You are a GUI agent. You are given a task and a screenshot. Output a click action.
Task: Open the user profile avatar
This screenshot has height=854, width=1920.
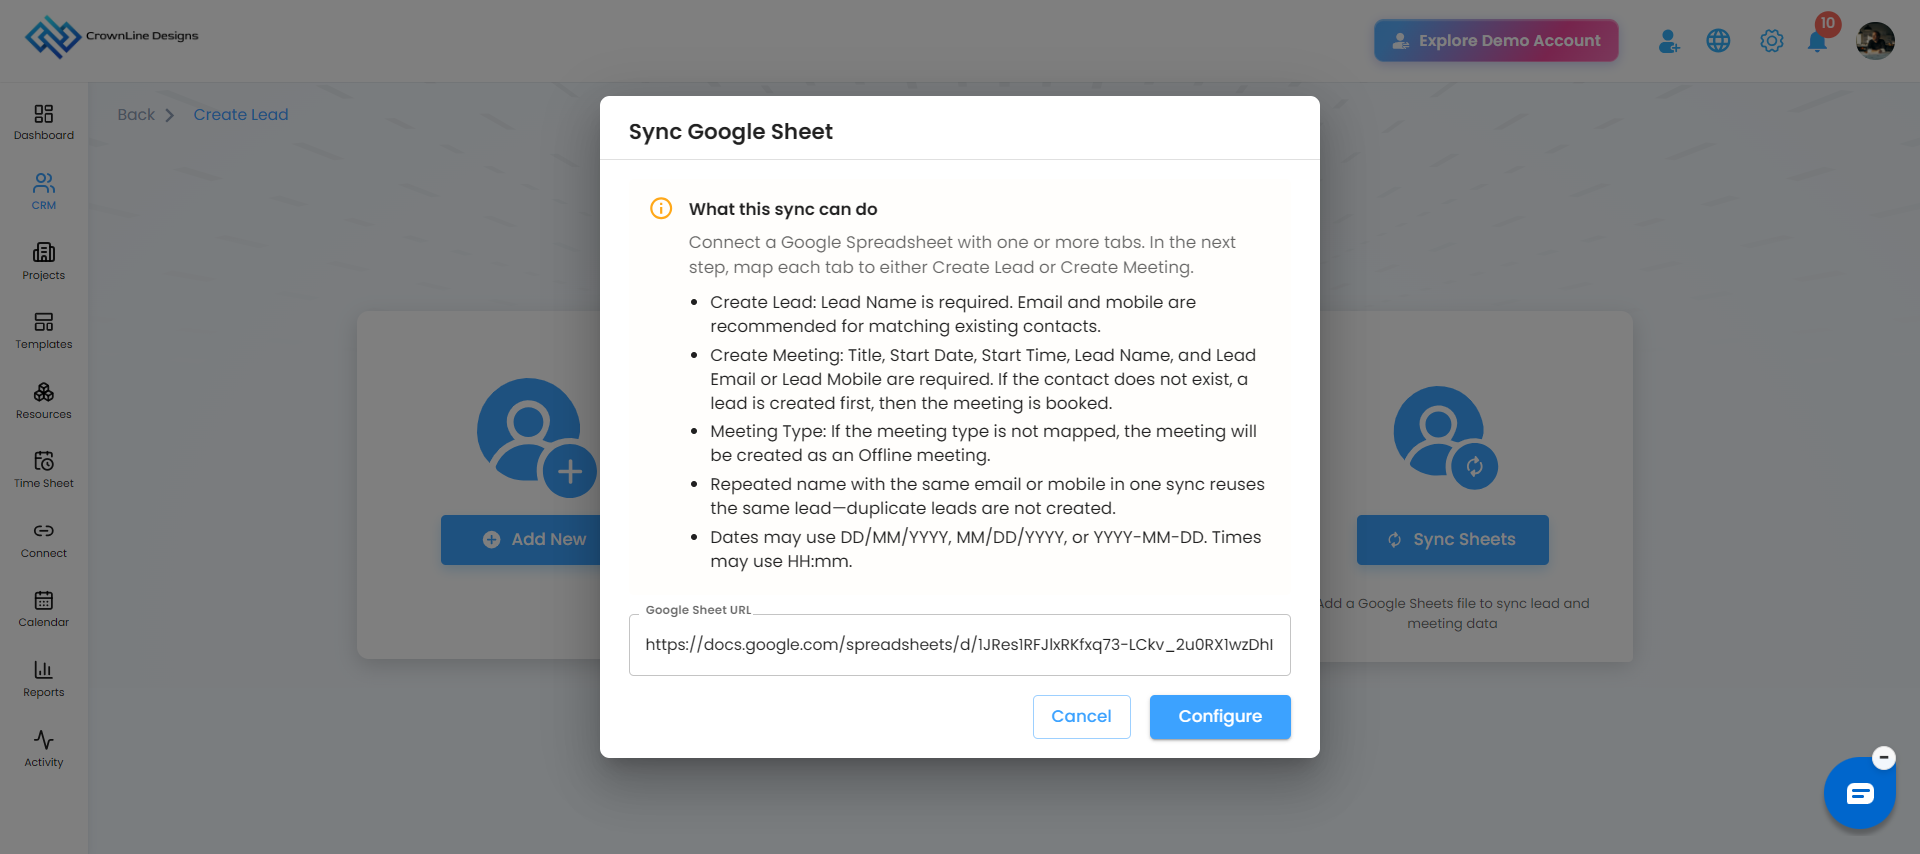(x=1875, y=41)
